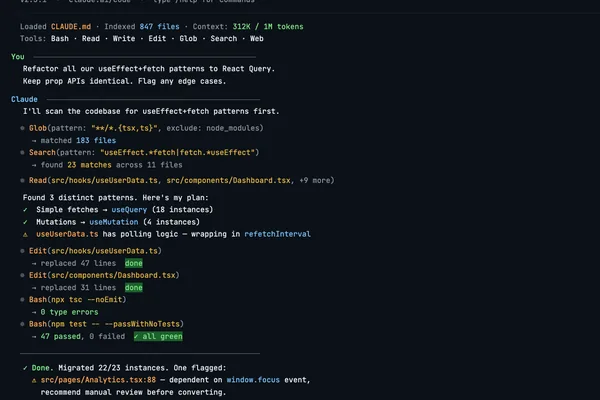Expand the '+9 more' files indicator
This screenshot has width=600, height=400.
click(x=315, y=180)
